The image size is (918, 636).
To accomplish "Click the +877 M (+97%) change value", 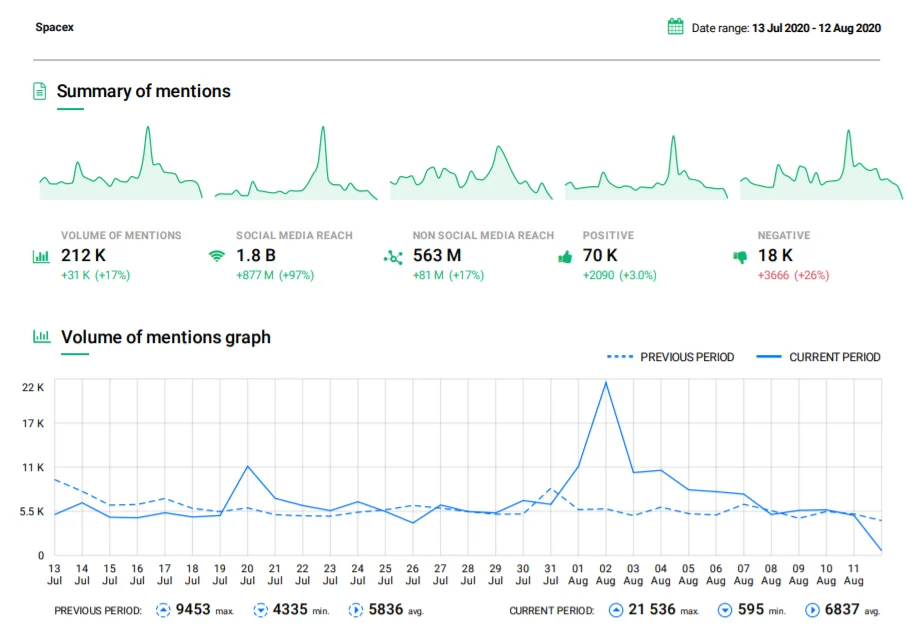I will click(275, 275).
